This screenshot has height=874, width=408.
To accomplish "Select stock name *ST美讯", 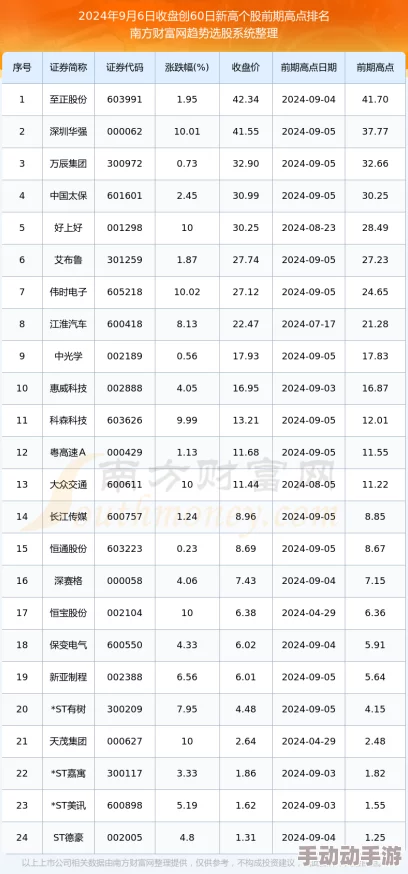I will (69, 805).
